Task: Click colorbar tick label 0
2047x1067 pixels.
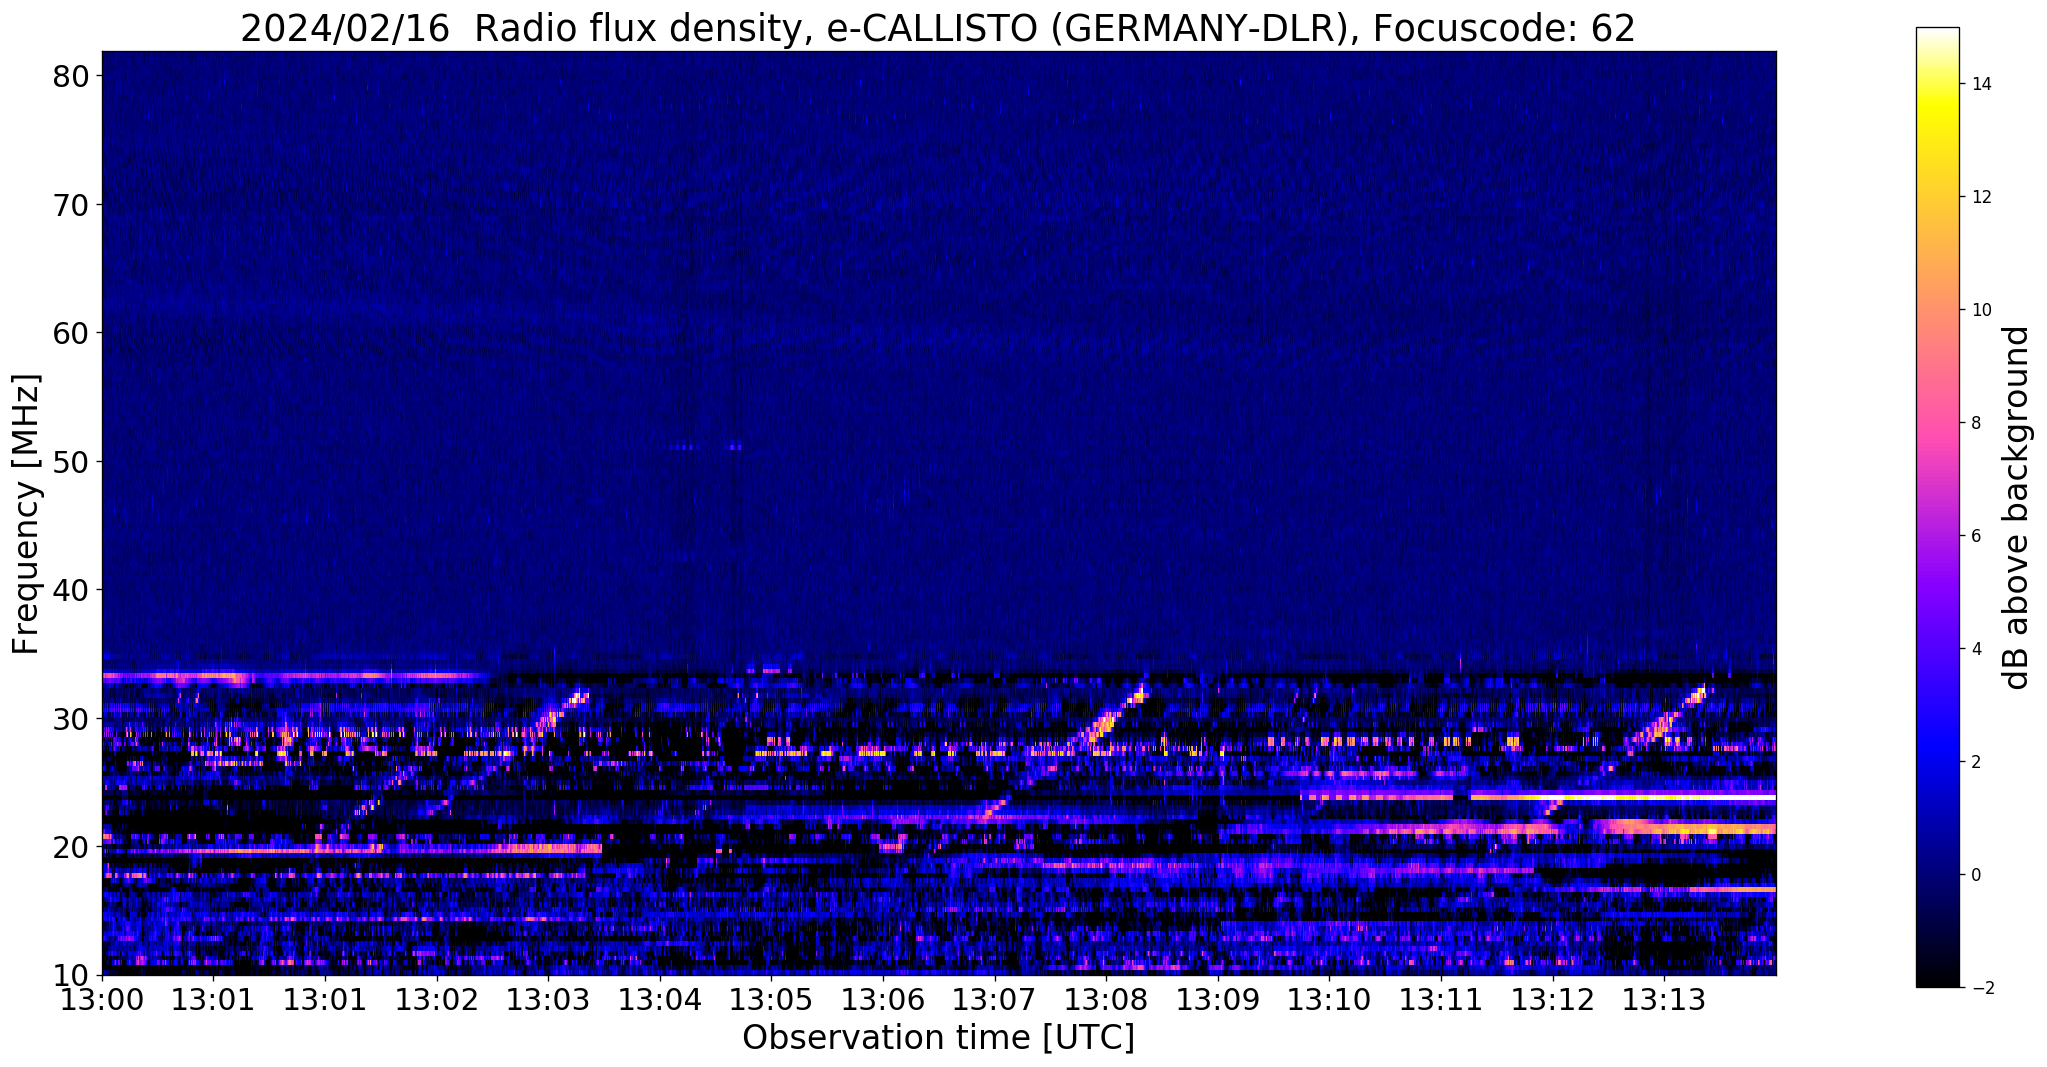Action: tap(1974, 875)
